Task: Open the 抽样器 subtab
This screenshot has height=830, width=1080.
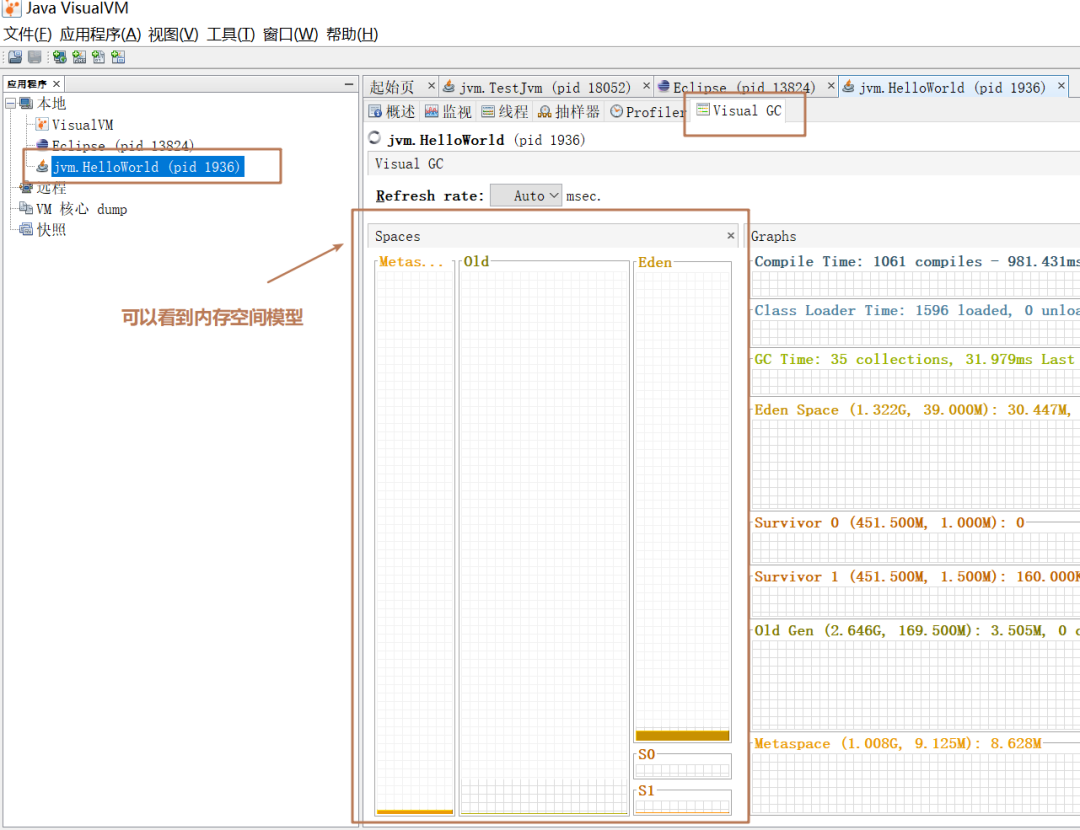Action: [x=569, y=112]
